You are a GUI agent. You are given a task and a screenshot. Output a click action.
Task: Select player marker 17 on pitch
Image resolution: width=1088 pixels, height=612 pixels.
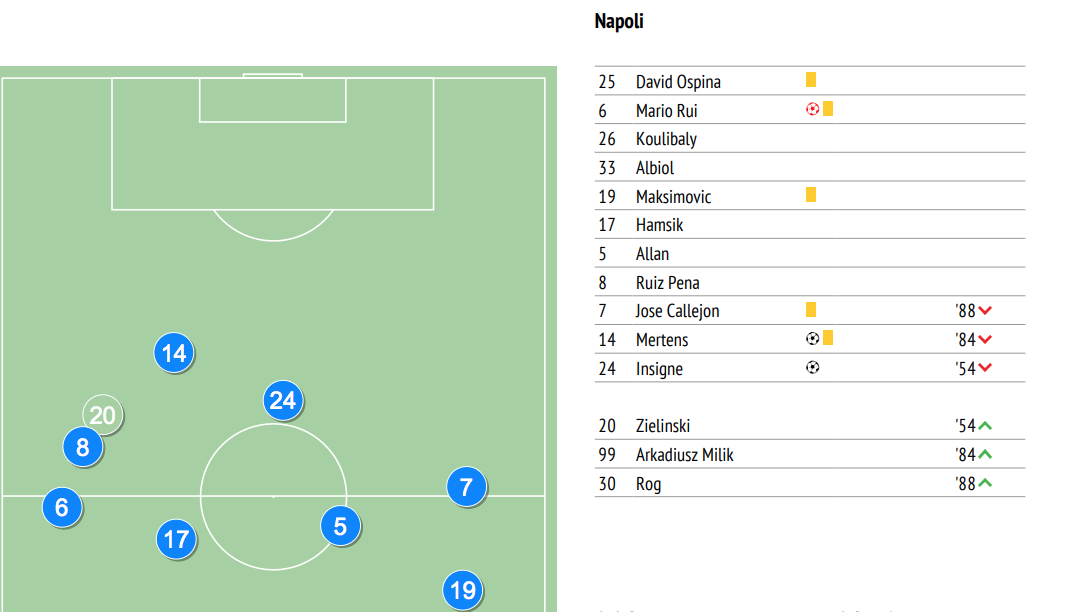tap(176, 539)
